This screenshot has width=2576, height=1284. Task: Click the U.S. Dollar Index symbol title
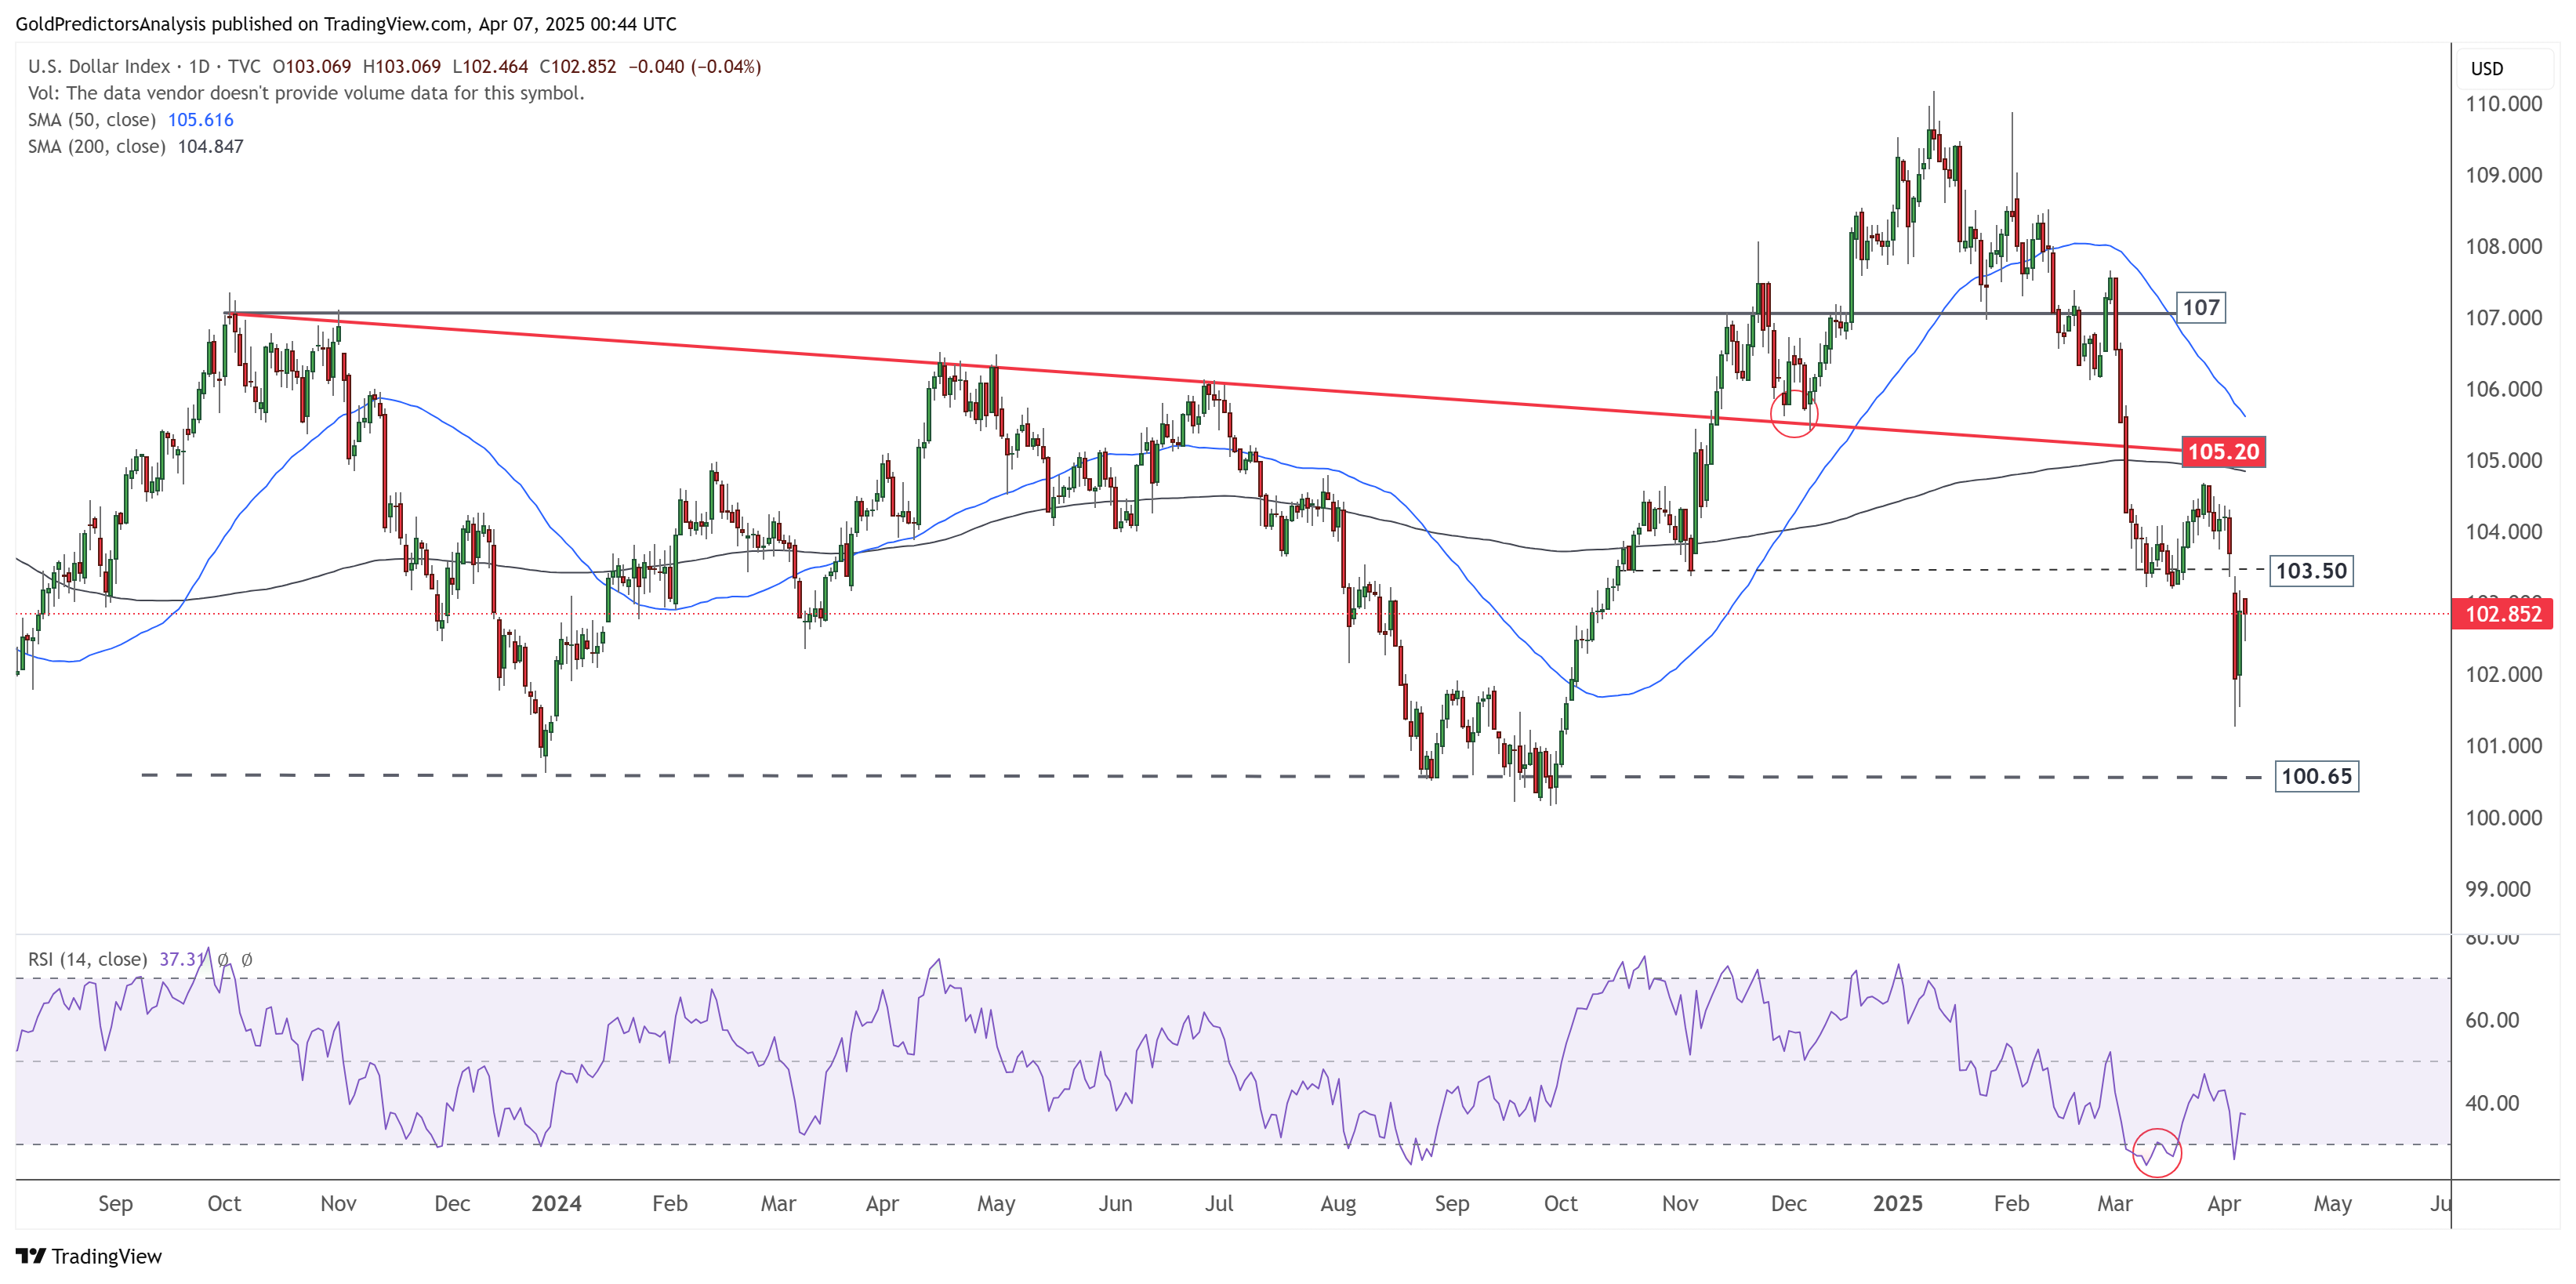pyautogui.click(x=99, y=67)
